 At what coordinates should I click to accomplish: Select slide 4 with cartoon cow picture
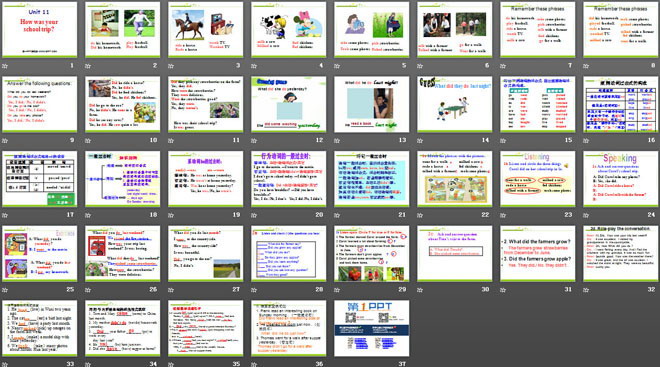(x=288, y=29)
